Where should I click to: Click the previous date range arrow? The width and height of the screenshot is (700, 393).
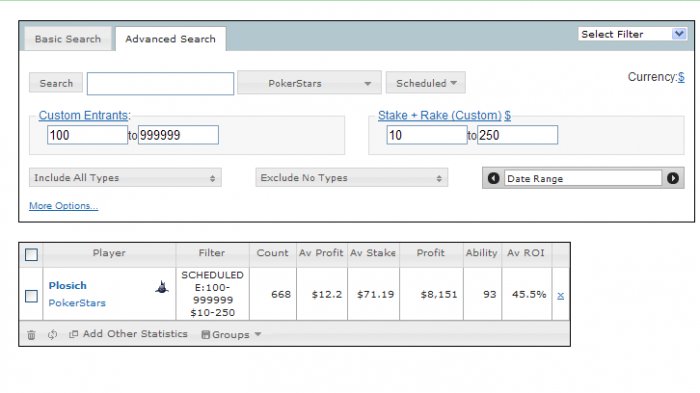point(493,178)
